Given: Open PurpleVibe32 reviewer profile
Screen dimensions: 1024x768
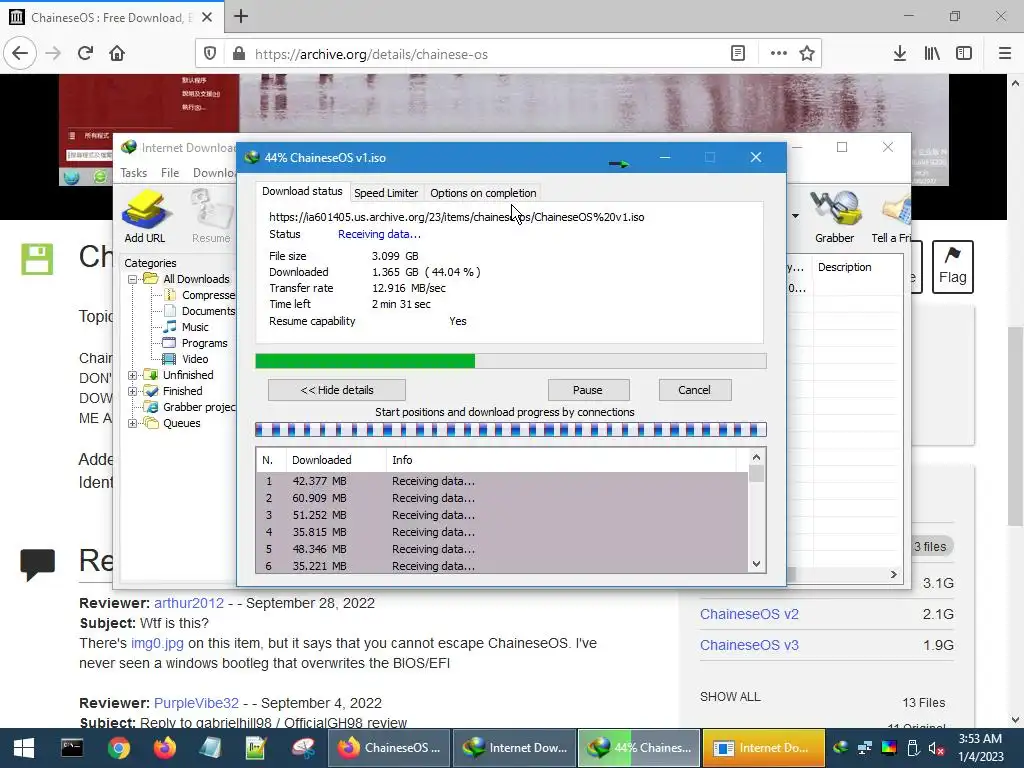Looking at the screenshot, I should [x=196, y=703].
